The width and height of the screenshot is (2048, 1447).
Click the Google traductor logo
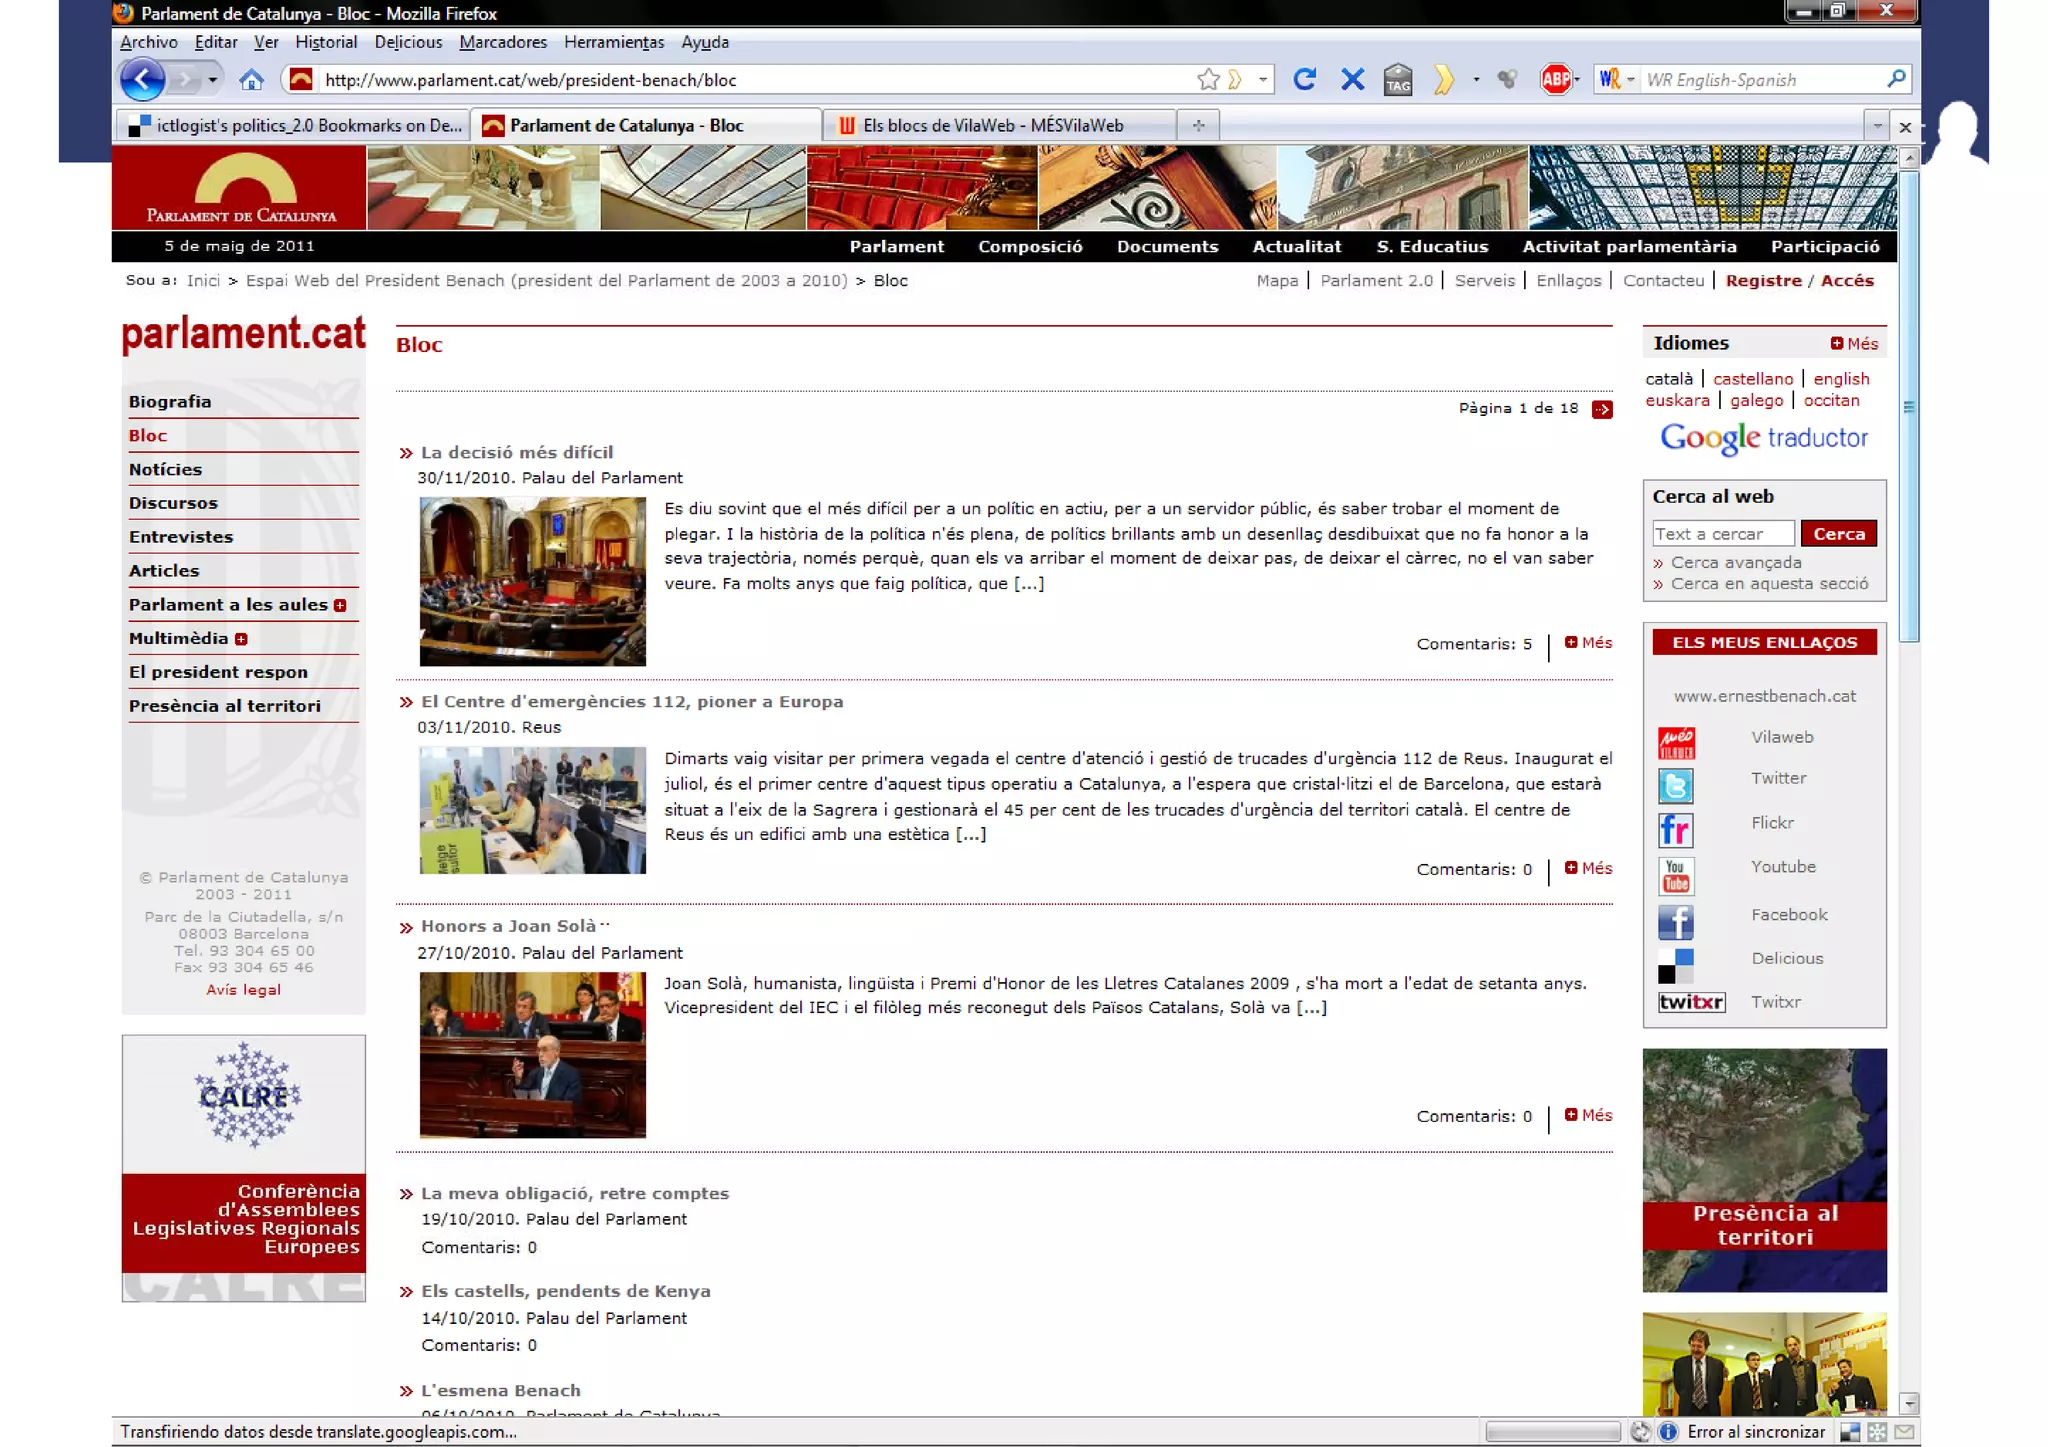click(x=1764, y=438)
